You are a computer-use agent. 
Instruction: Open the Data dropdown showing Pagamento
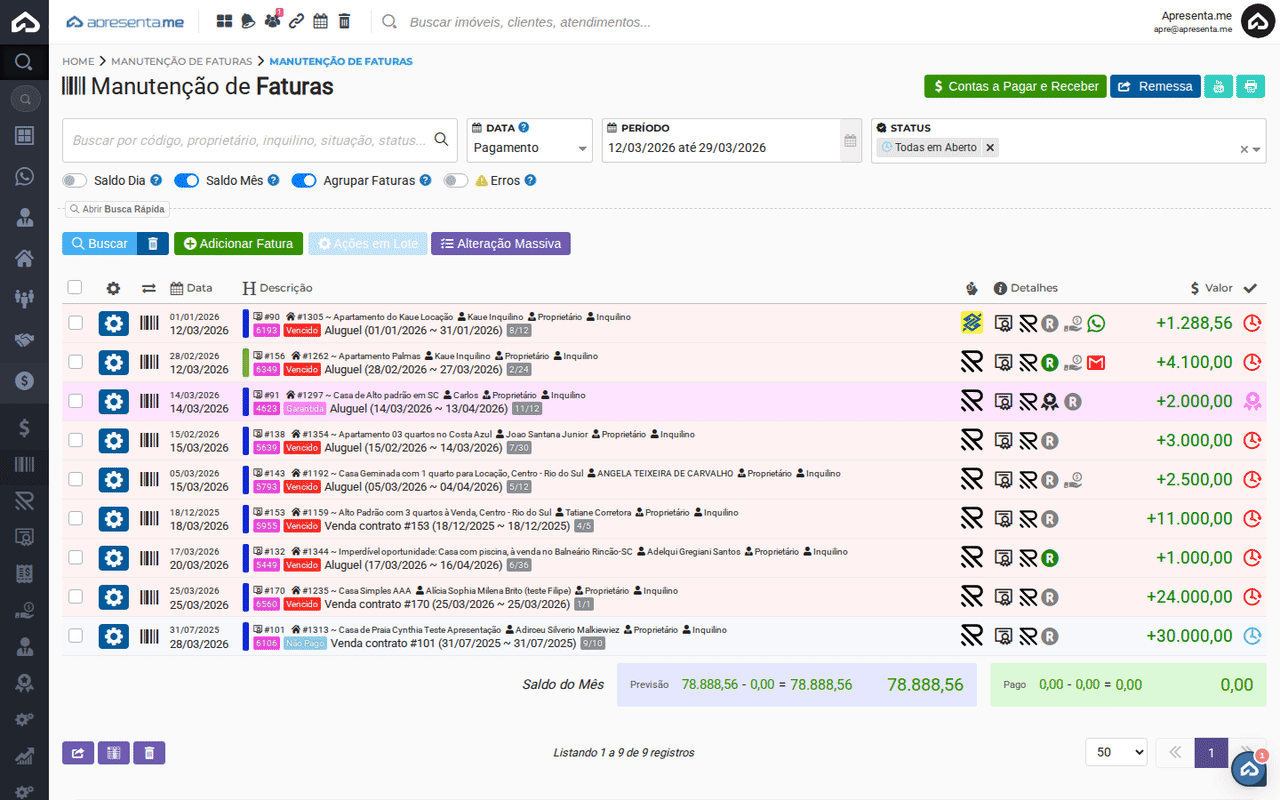pyautogui.click(x=529, y=148)
